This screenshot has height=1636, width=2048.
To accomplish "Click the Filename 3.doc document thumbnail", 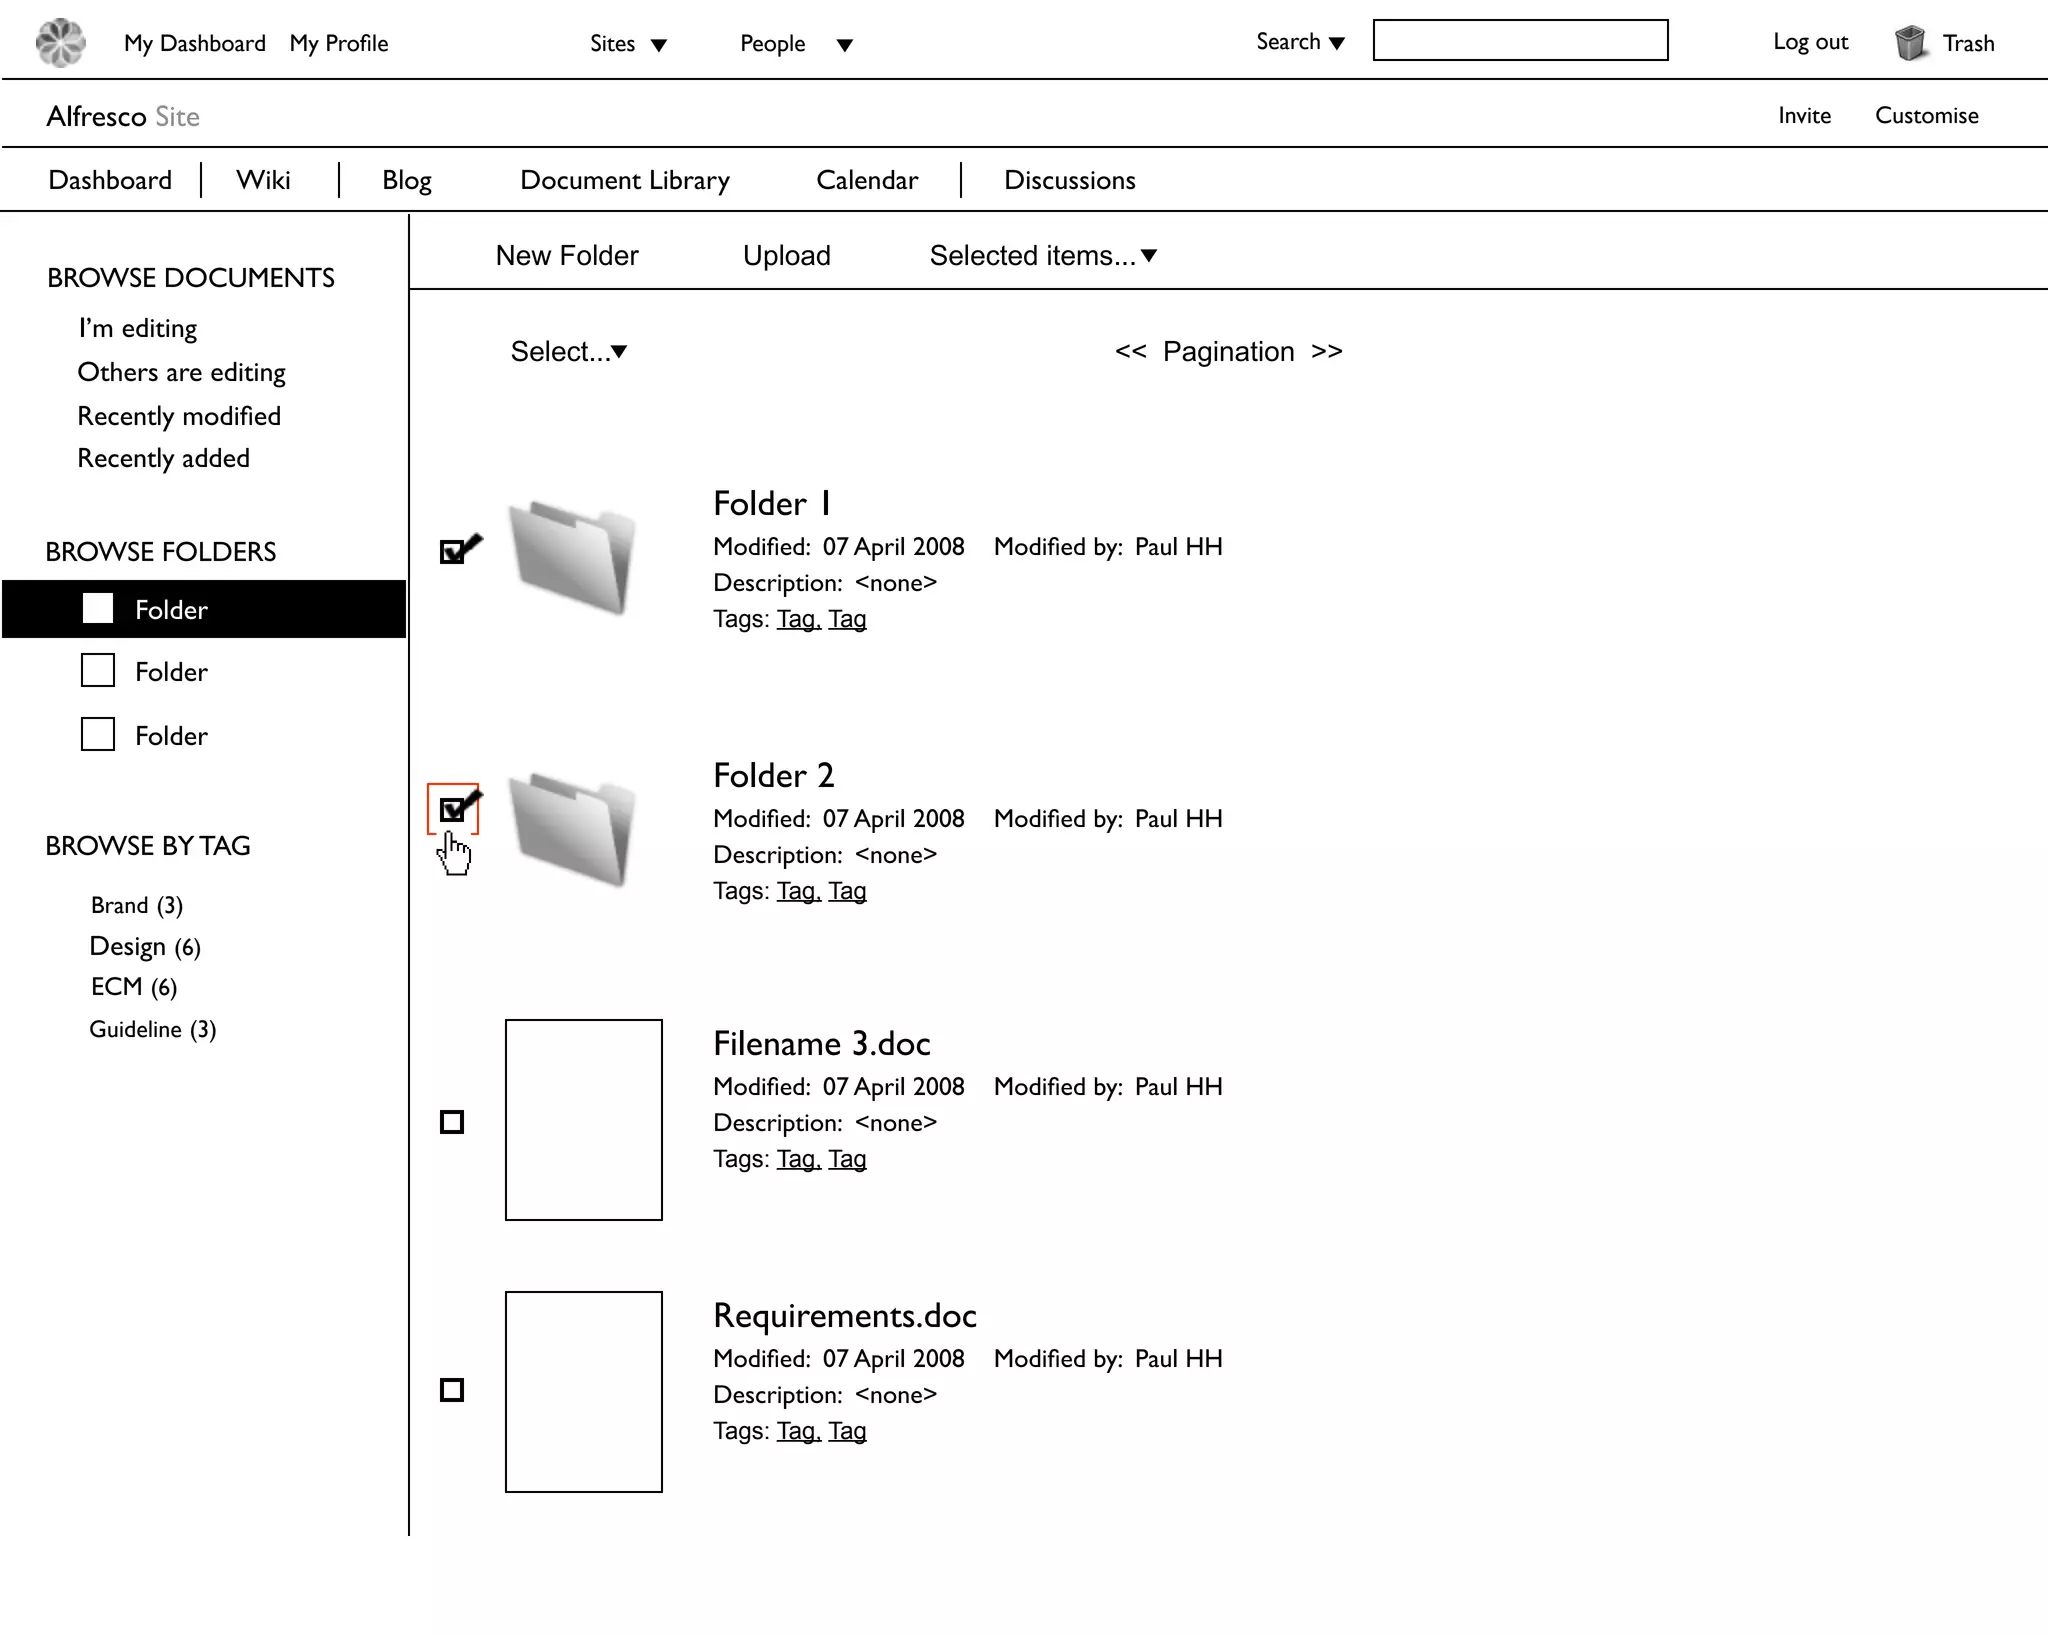I will point(583,1119).
